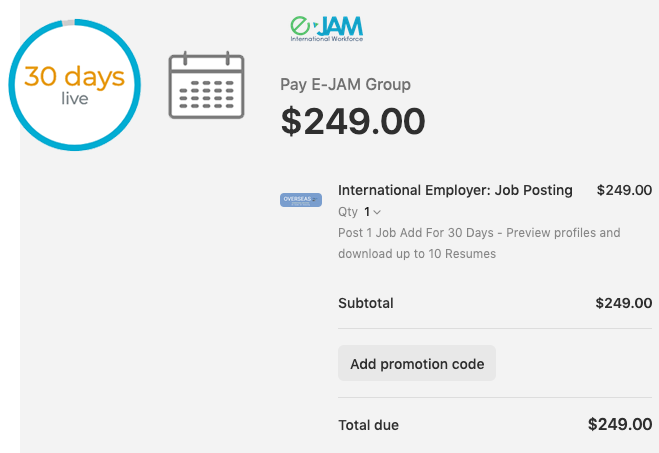Click the word live under 30 days
Viewport: 659px width, 453px height.
point(75,99)
